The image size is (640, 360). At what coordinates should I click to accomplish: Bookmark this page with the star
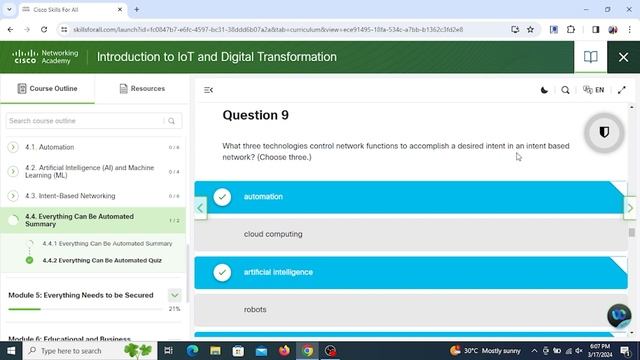(x=530, y=29)
